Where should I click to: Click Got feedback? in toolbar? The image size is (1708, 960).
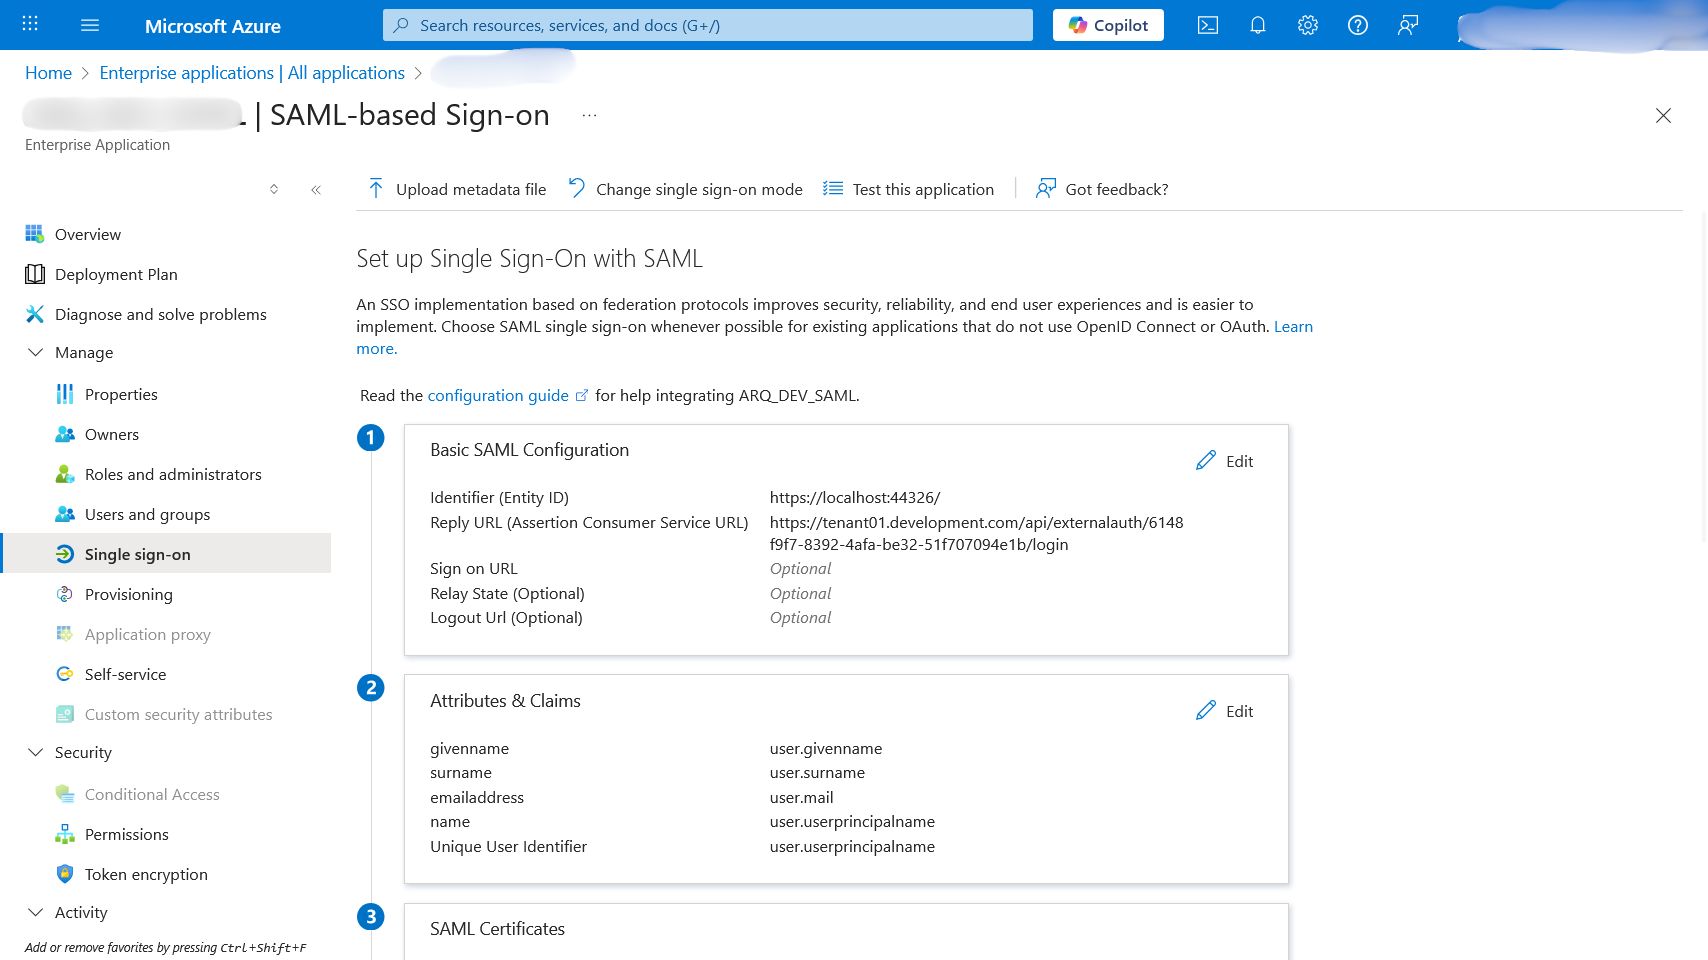pos(1102,189)
